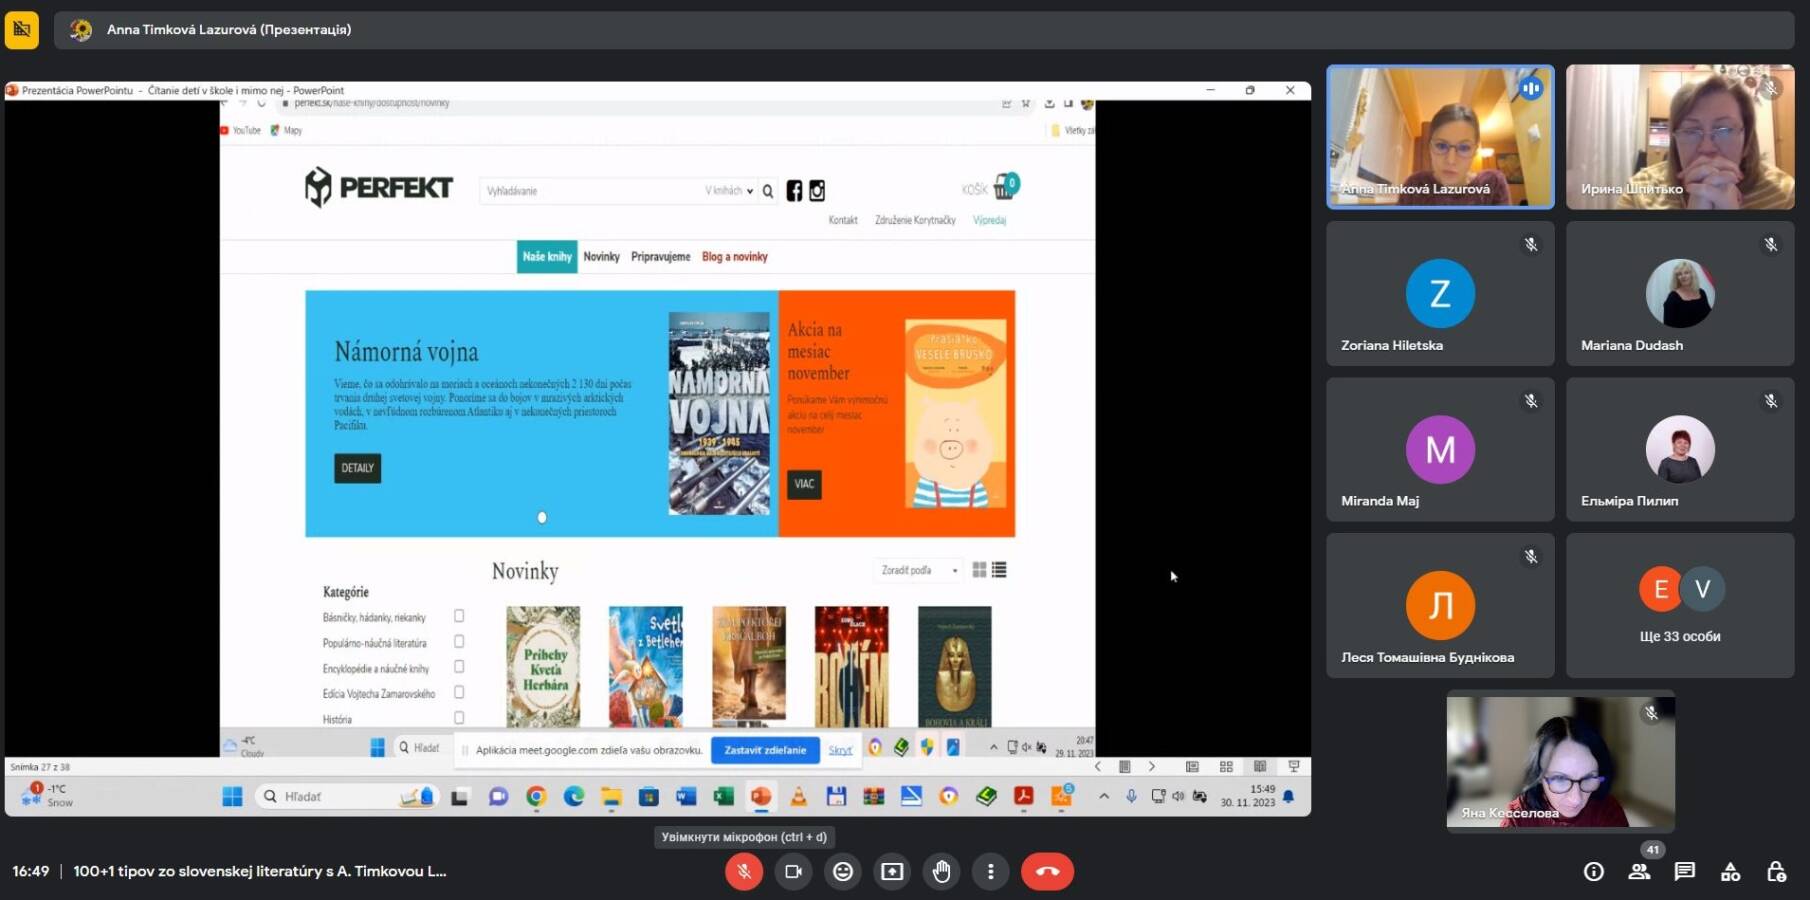Viewport: 1810px width, 900px height.
Task: Open chat with everyone
Action: point(1685,871)
